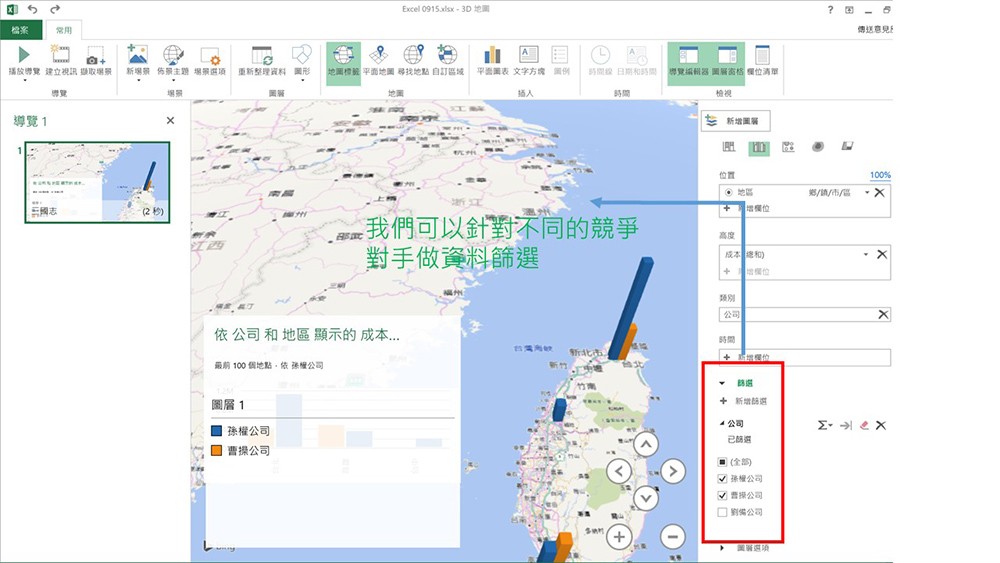Click 日期和時間 date and time

(x=636, y=62)
